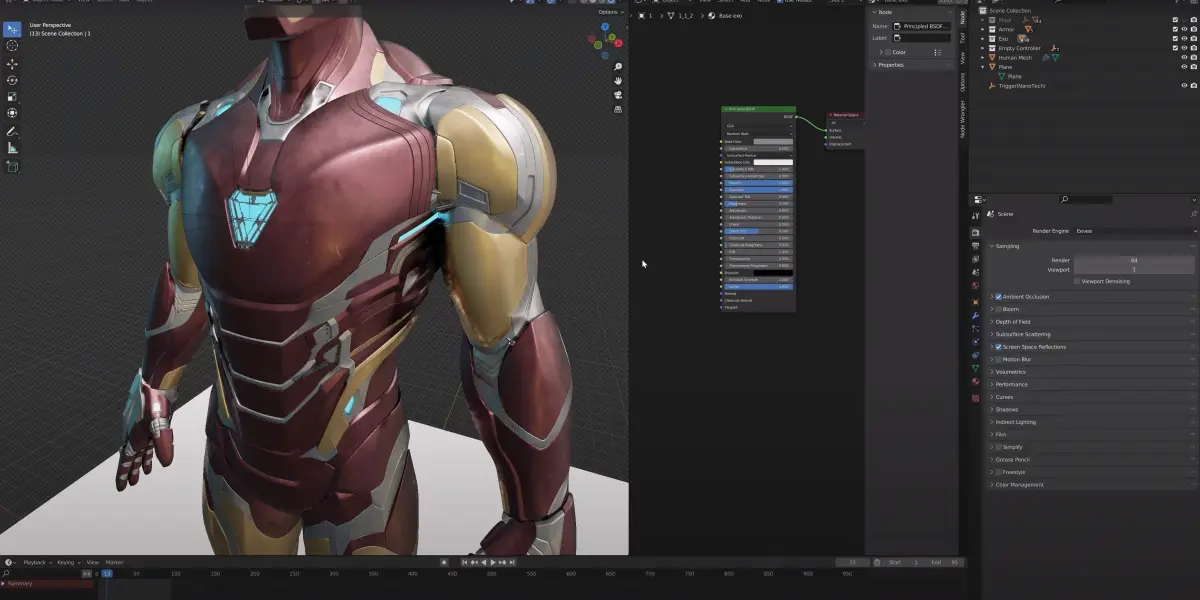This screenshot has height=600, width=1200.
Task: Open the Object Data green triangle tab
Action: [975, 368]
